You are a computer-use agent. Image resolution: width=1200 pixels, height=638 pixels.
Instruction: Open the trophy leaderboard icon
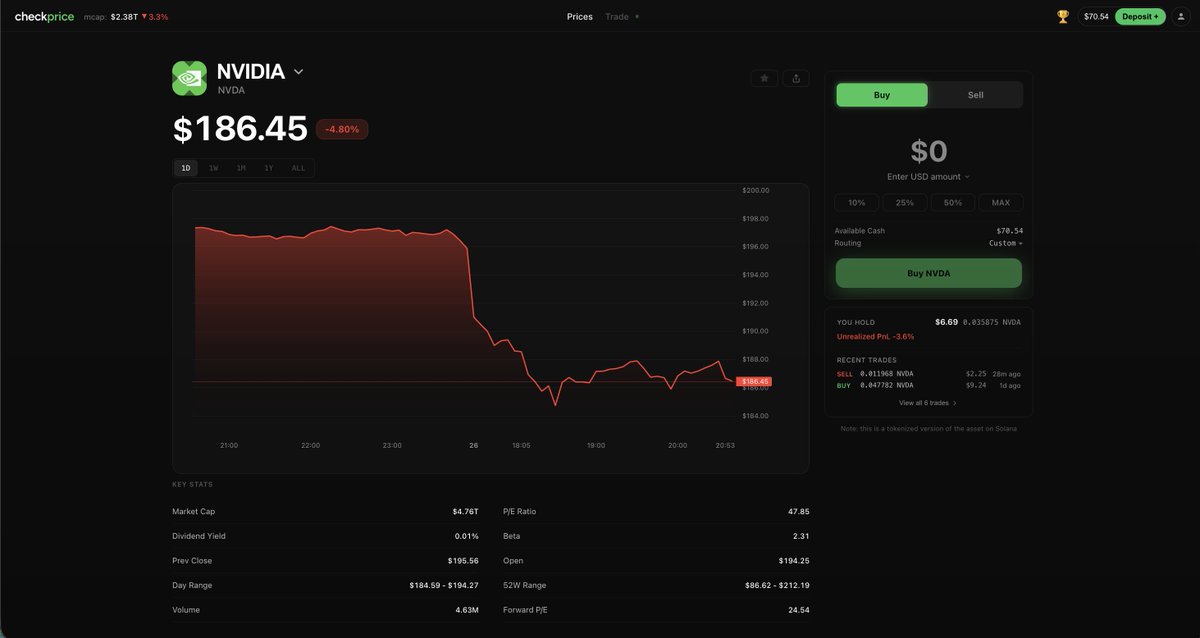pyautogui.click(x=1062, y=16)
